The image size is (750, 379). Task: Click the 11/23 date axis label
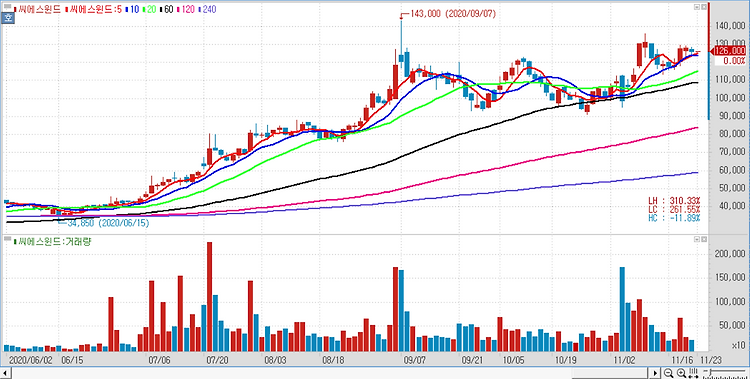pos(710,359)
